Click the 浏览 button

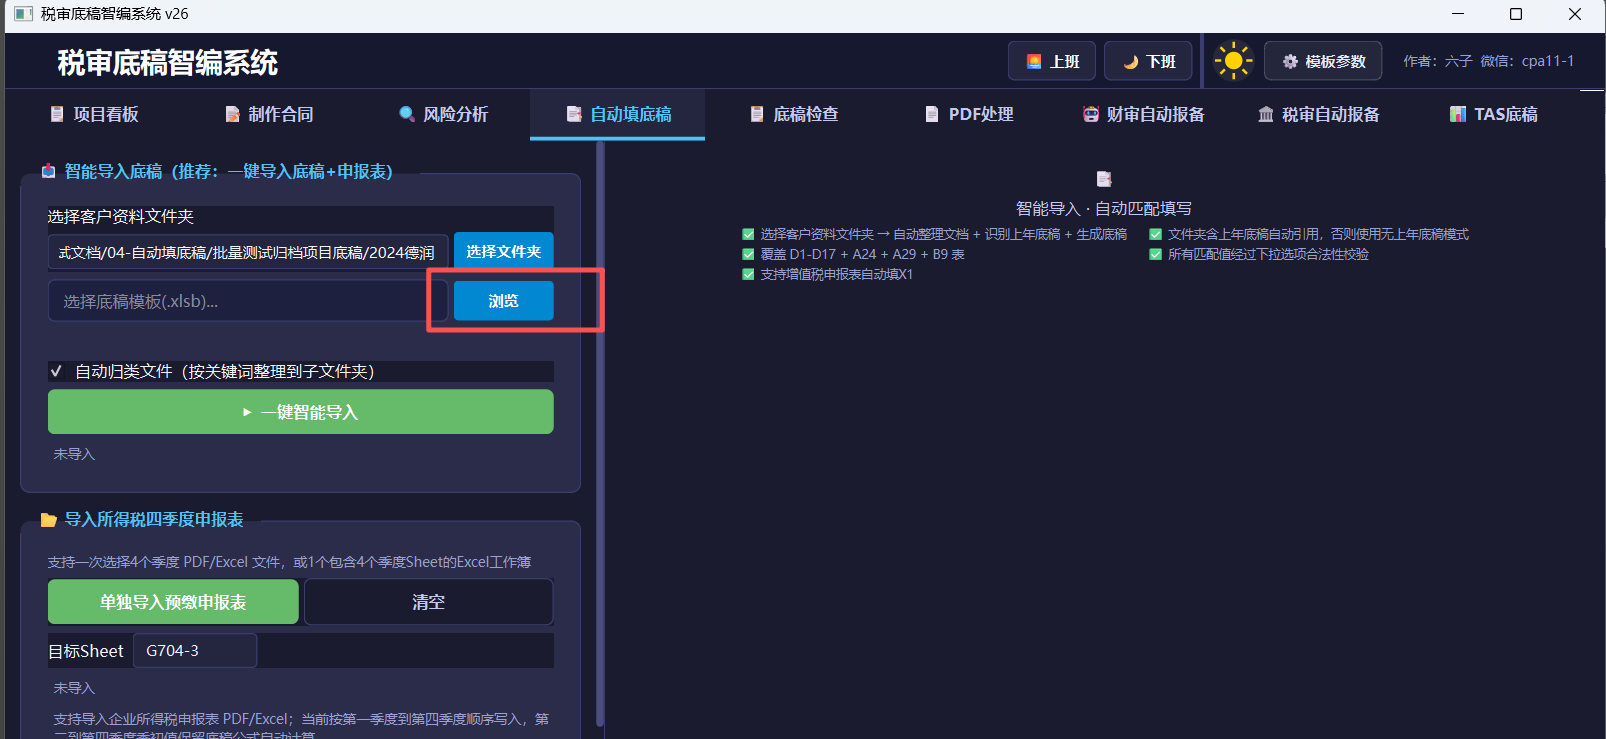503,301
